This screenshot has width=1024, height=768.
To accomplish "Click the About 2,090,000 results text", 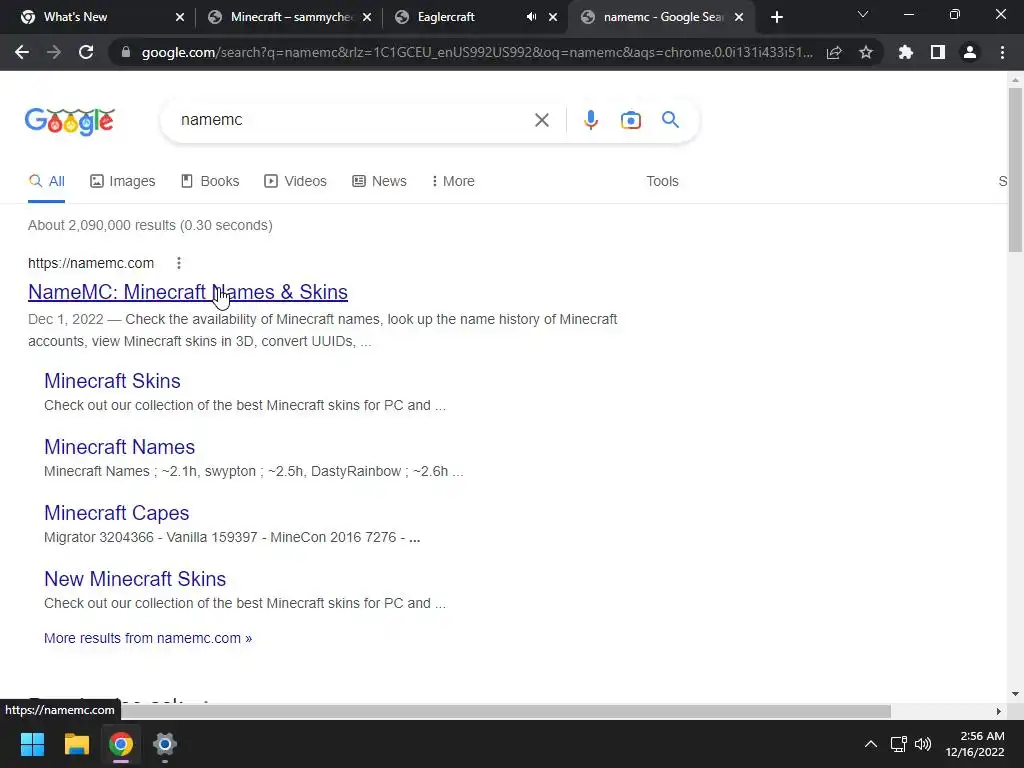I will [150, 225].
